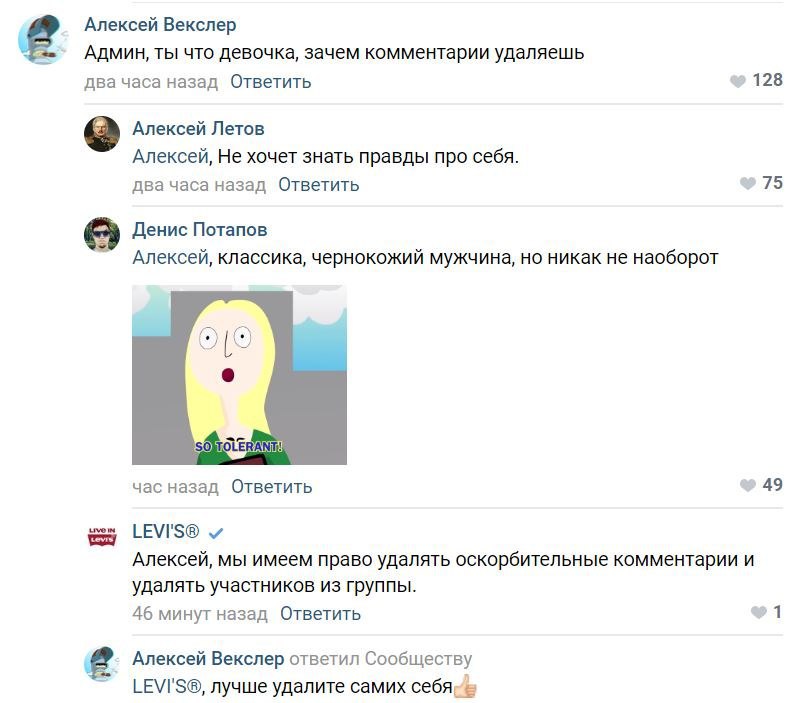Click 'час назад' timestamp
802x703 pixels.
point(175,486)
